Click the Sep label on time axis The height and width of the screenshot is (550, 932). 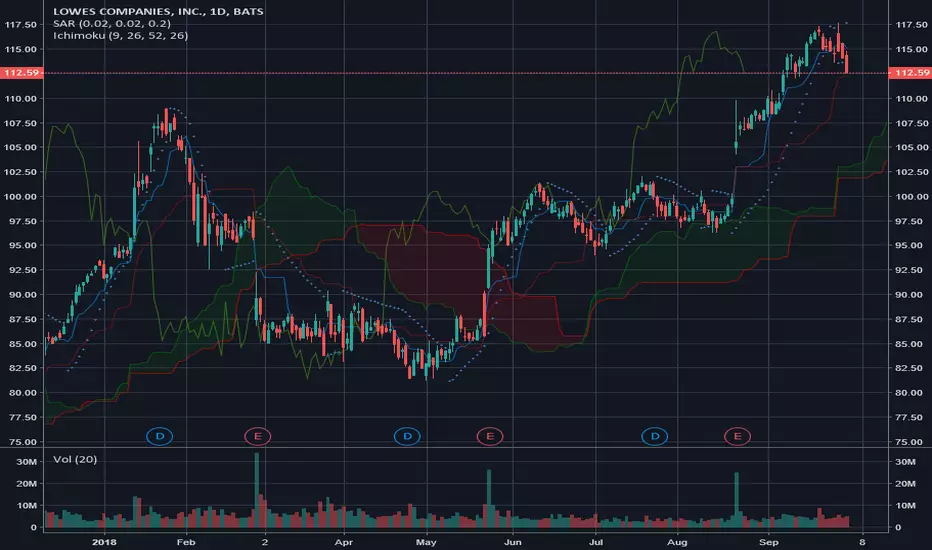pyautogui.click(x=769, y=542)
